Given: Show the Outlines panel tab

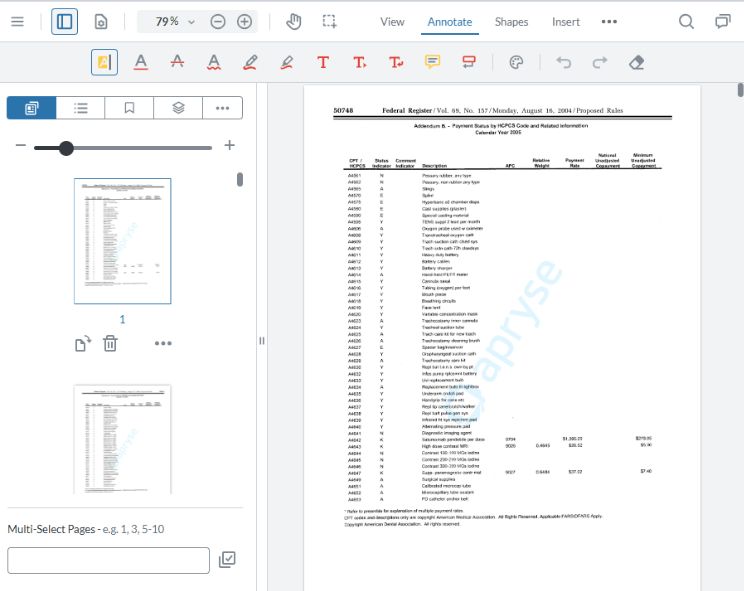Looking at the screenshot, I should [81, 108].
